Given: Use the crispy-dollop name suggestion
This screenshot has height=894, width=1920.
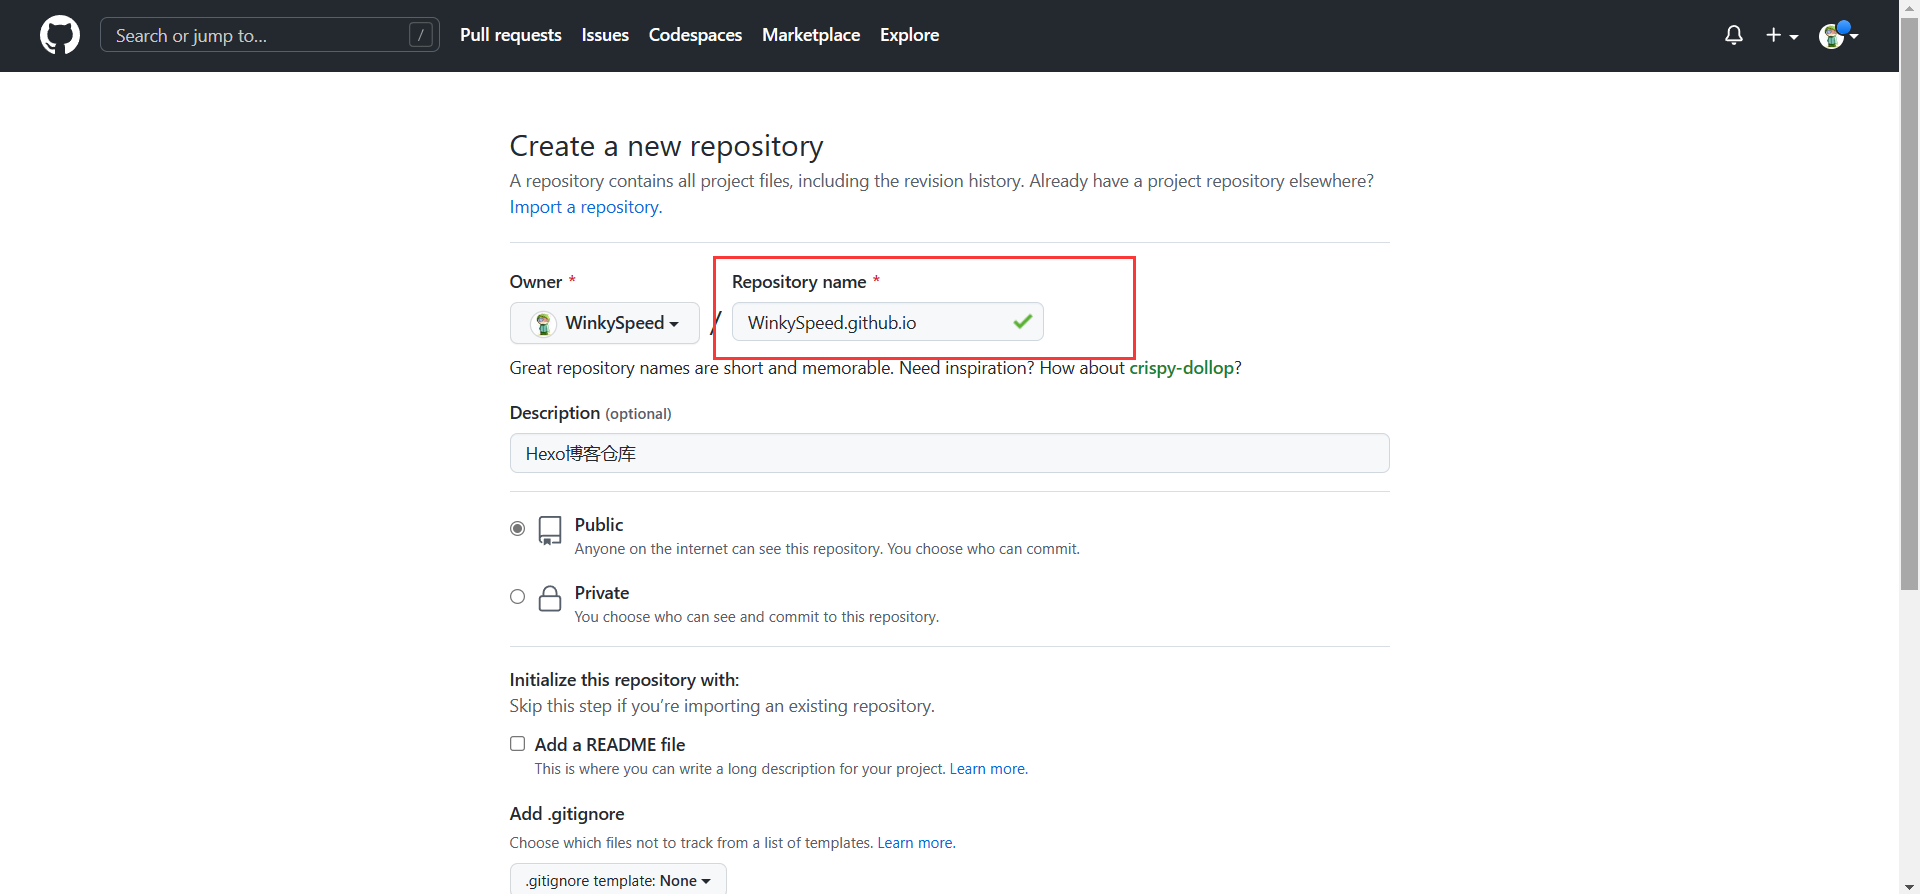Looking at the screenshot, I should (x=1182, y=368).
